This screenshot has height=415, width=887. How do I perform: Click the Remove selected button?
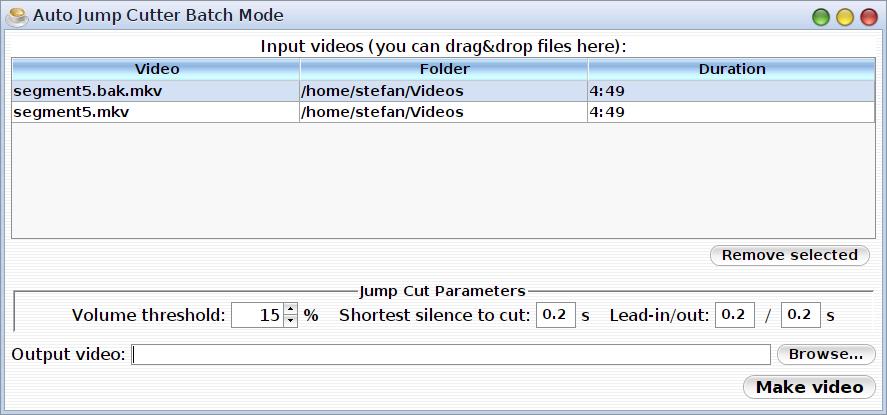789,255
